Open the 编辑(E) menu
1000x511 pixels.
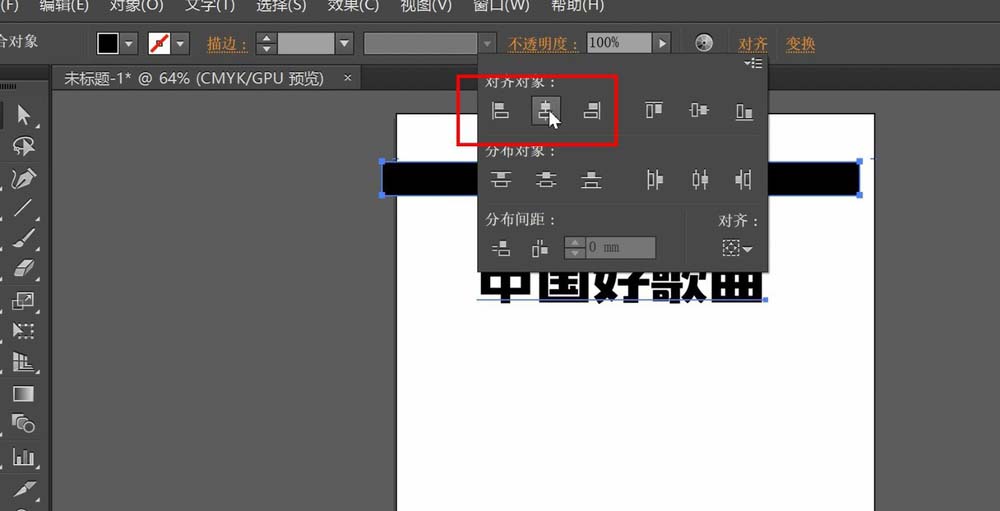(64, 6)
